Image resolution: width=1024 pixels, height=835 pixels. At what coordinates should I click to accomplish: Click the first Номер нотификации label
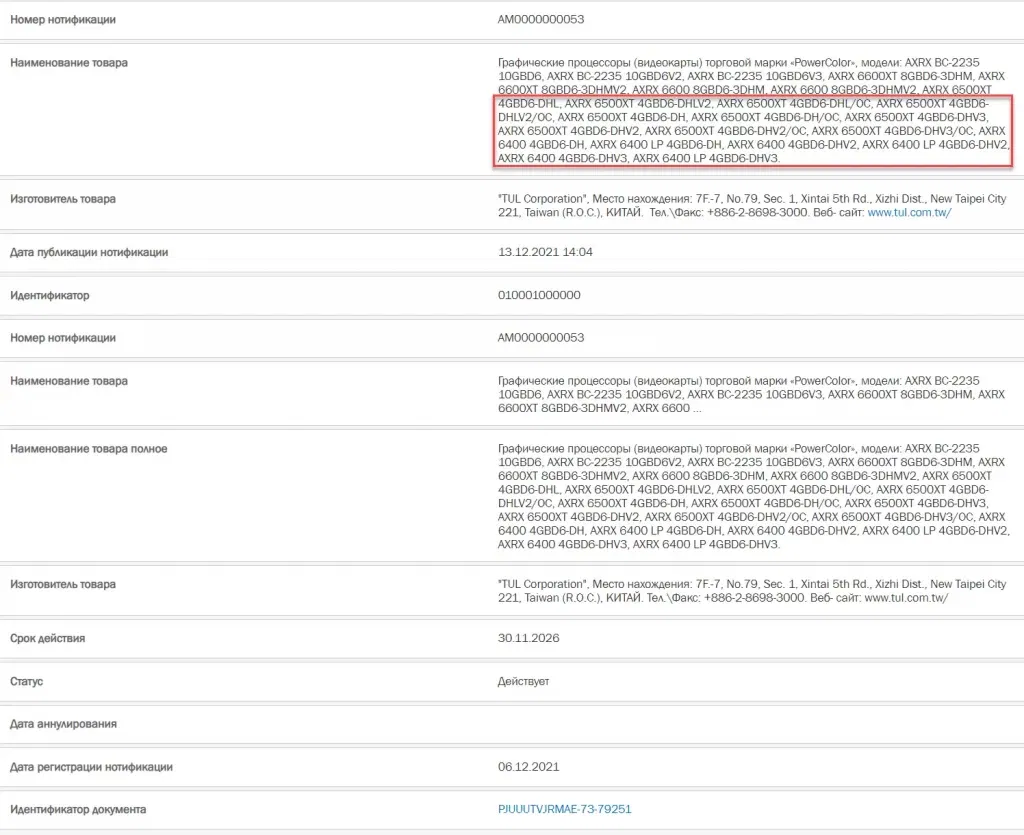pyautogui.click(x=63, y=20)
